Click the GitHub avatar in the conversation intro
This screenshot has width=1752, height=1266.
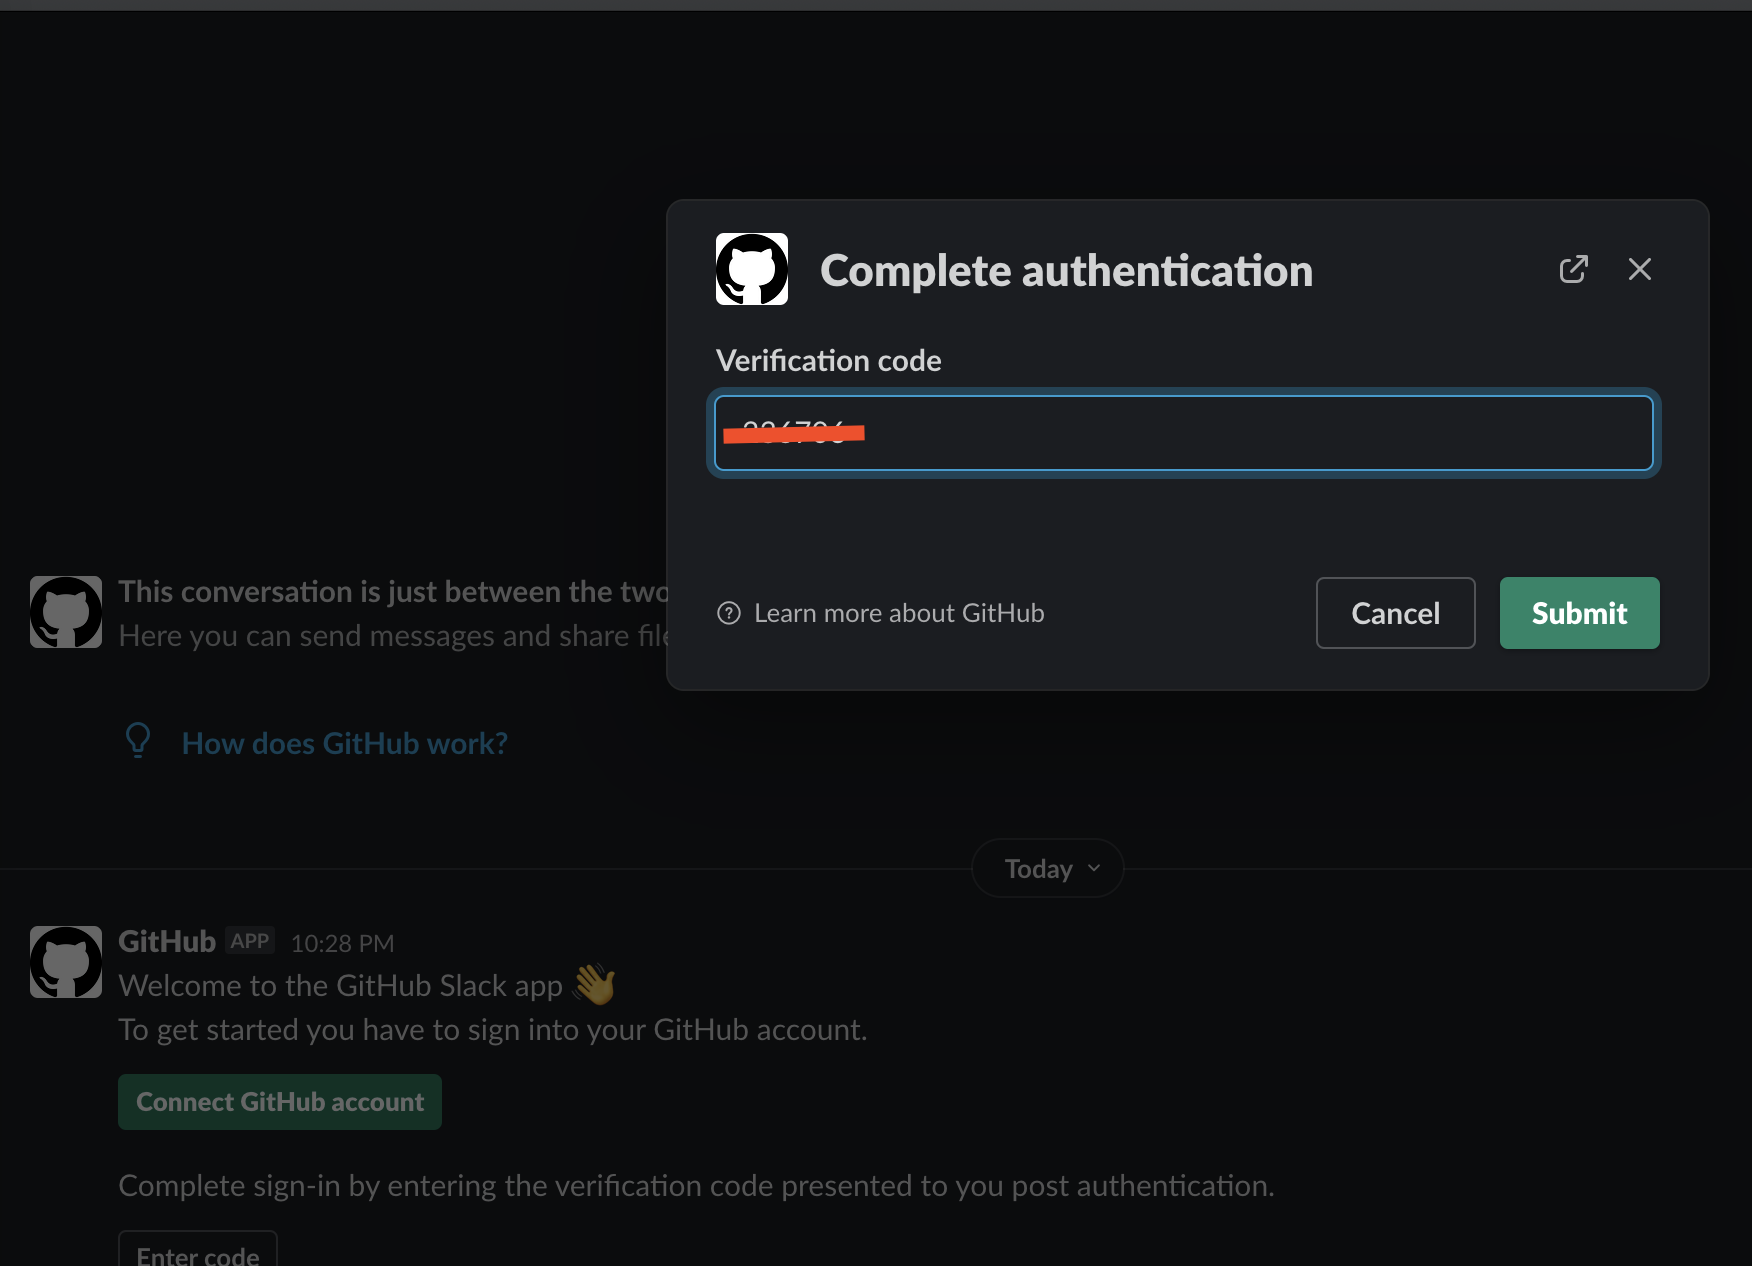coord(66,612)
